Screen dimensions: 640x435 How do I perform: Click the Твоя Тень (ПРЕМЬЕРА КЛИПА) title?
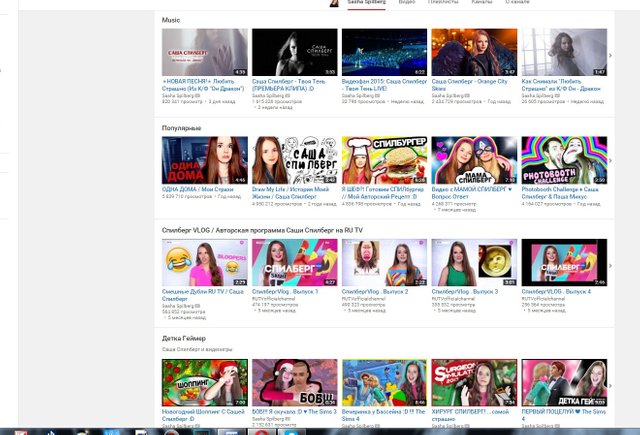click(289, 85)
